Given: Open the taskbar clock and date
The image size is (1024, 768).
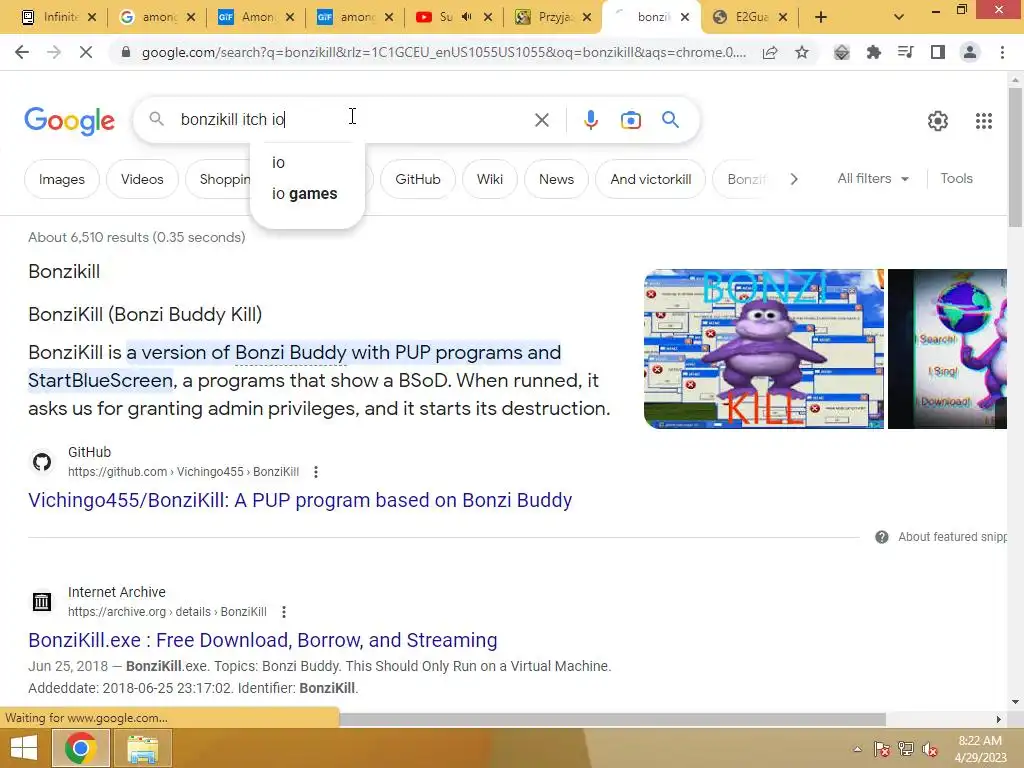Looking at the screenshot, I should [x=980, y=749].
